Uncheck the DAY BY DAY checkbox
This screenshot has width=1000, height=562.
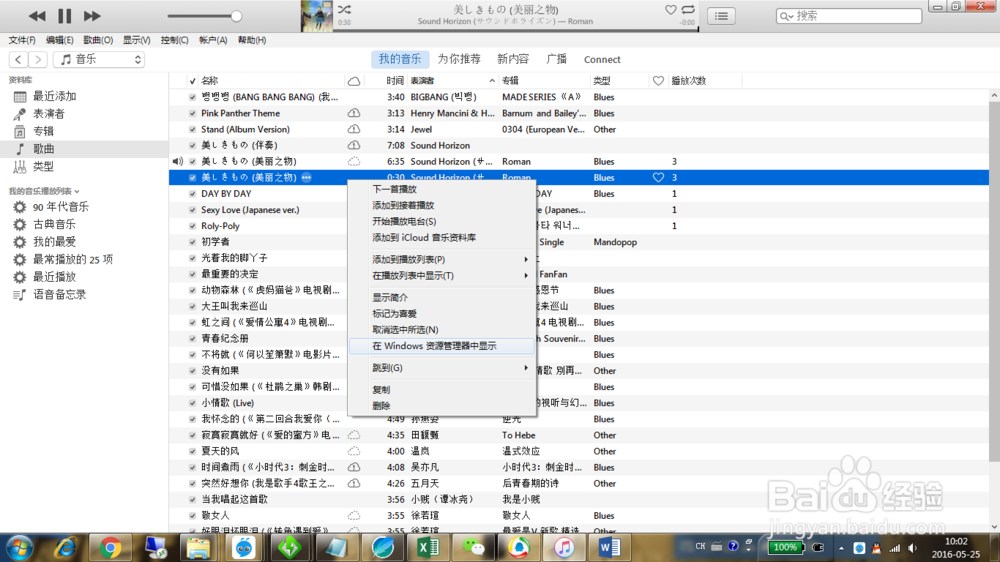click(193, 194)
